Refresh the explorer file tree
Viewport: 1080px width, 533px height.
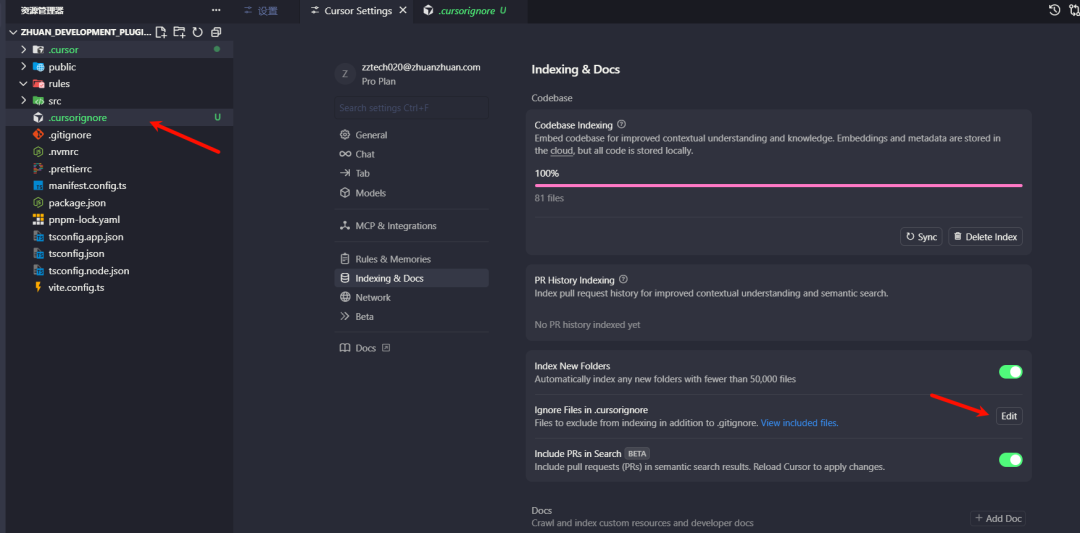pyautogui.click(x=197, y=32)
